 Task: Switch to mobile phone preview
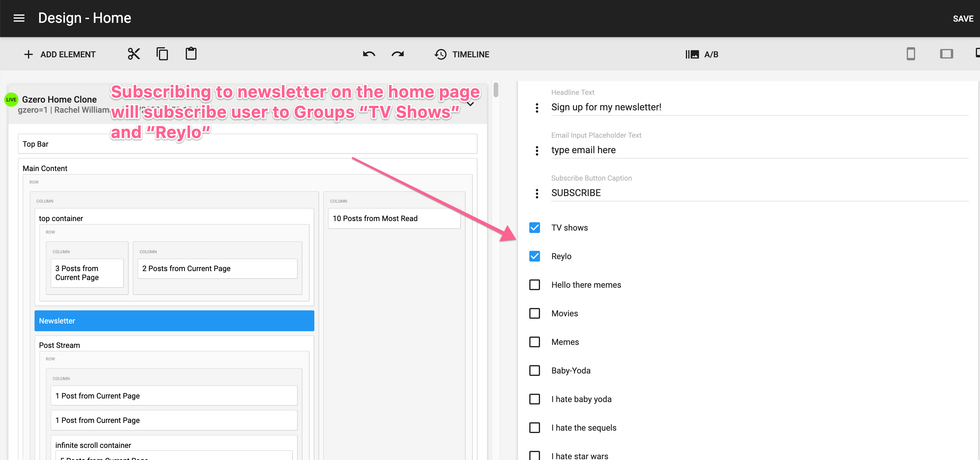coord(910,54)
